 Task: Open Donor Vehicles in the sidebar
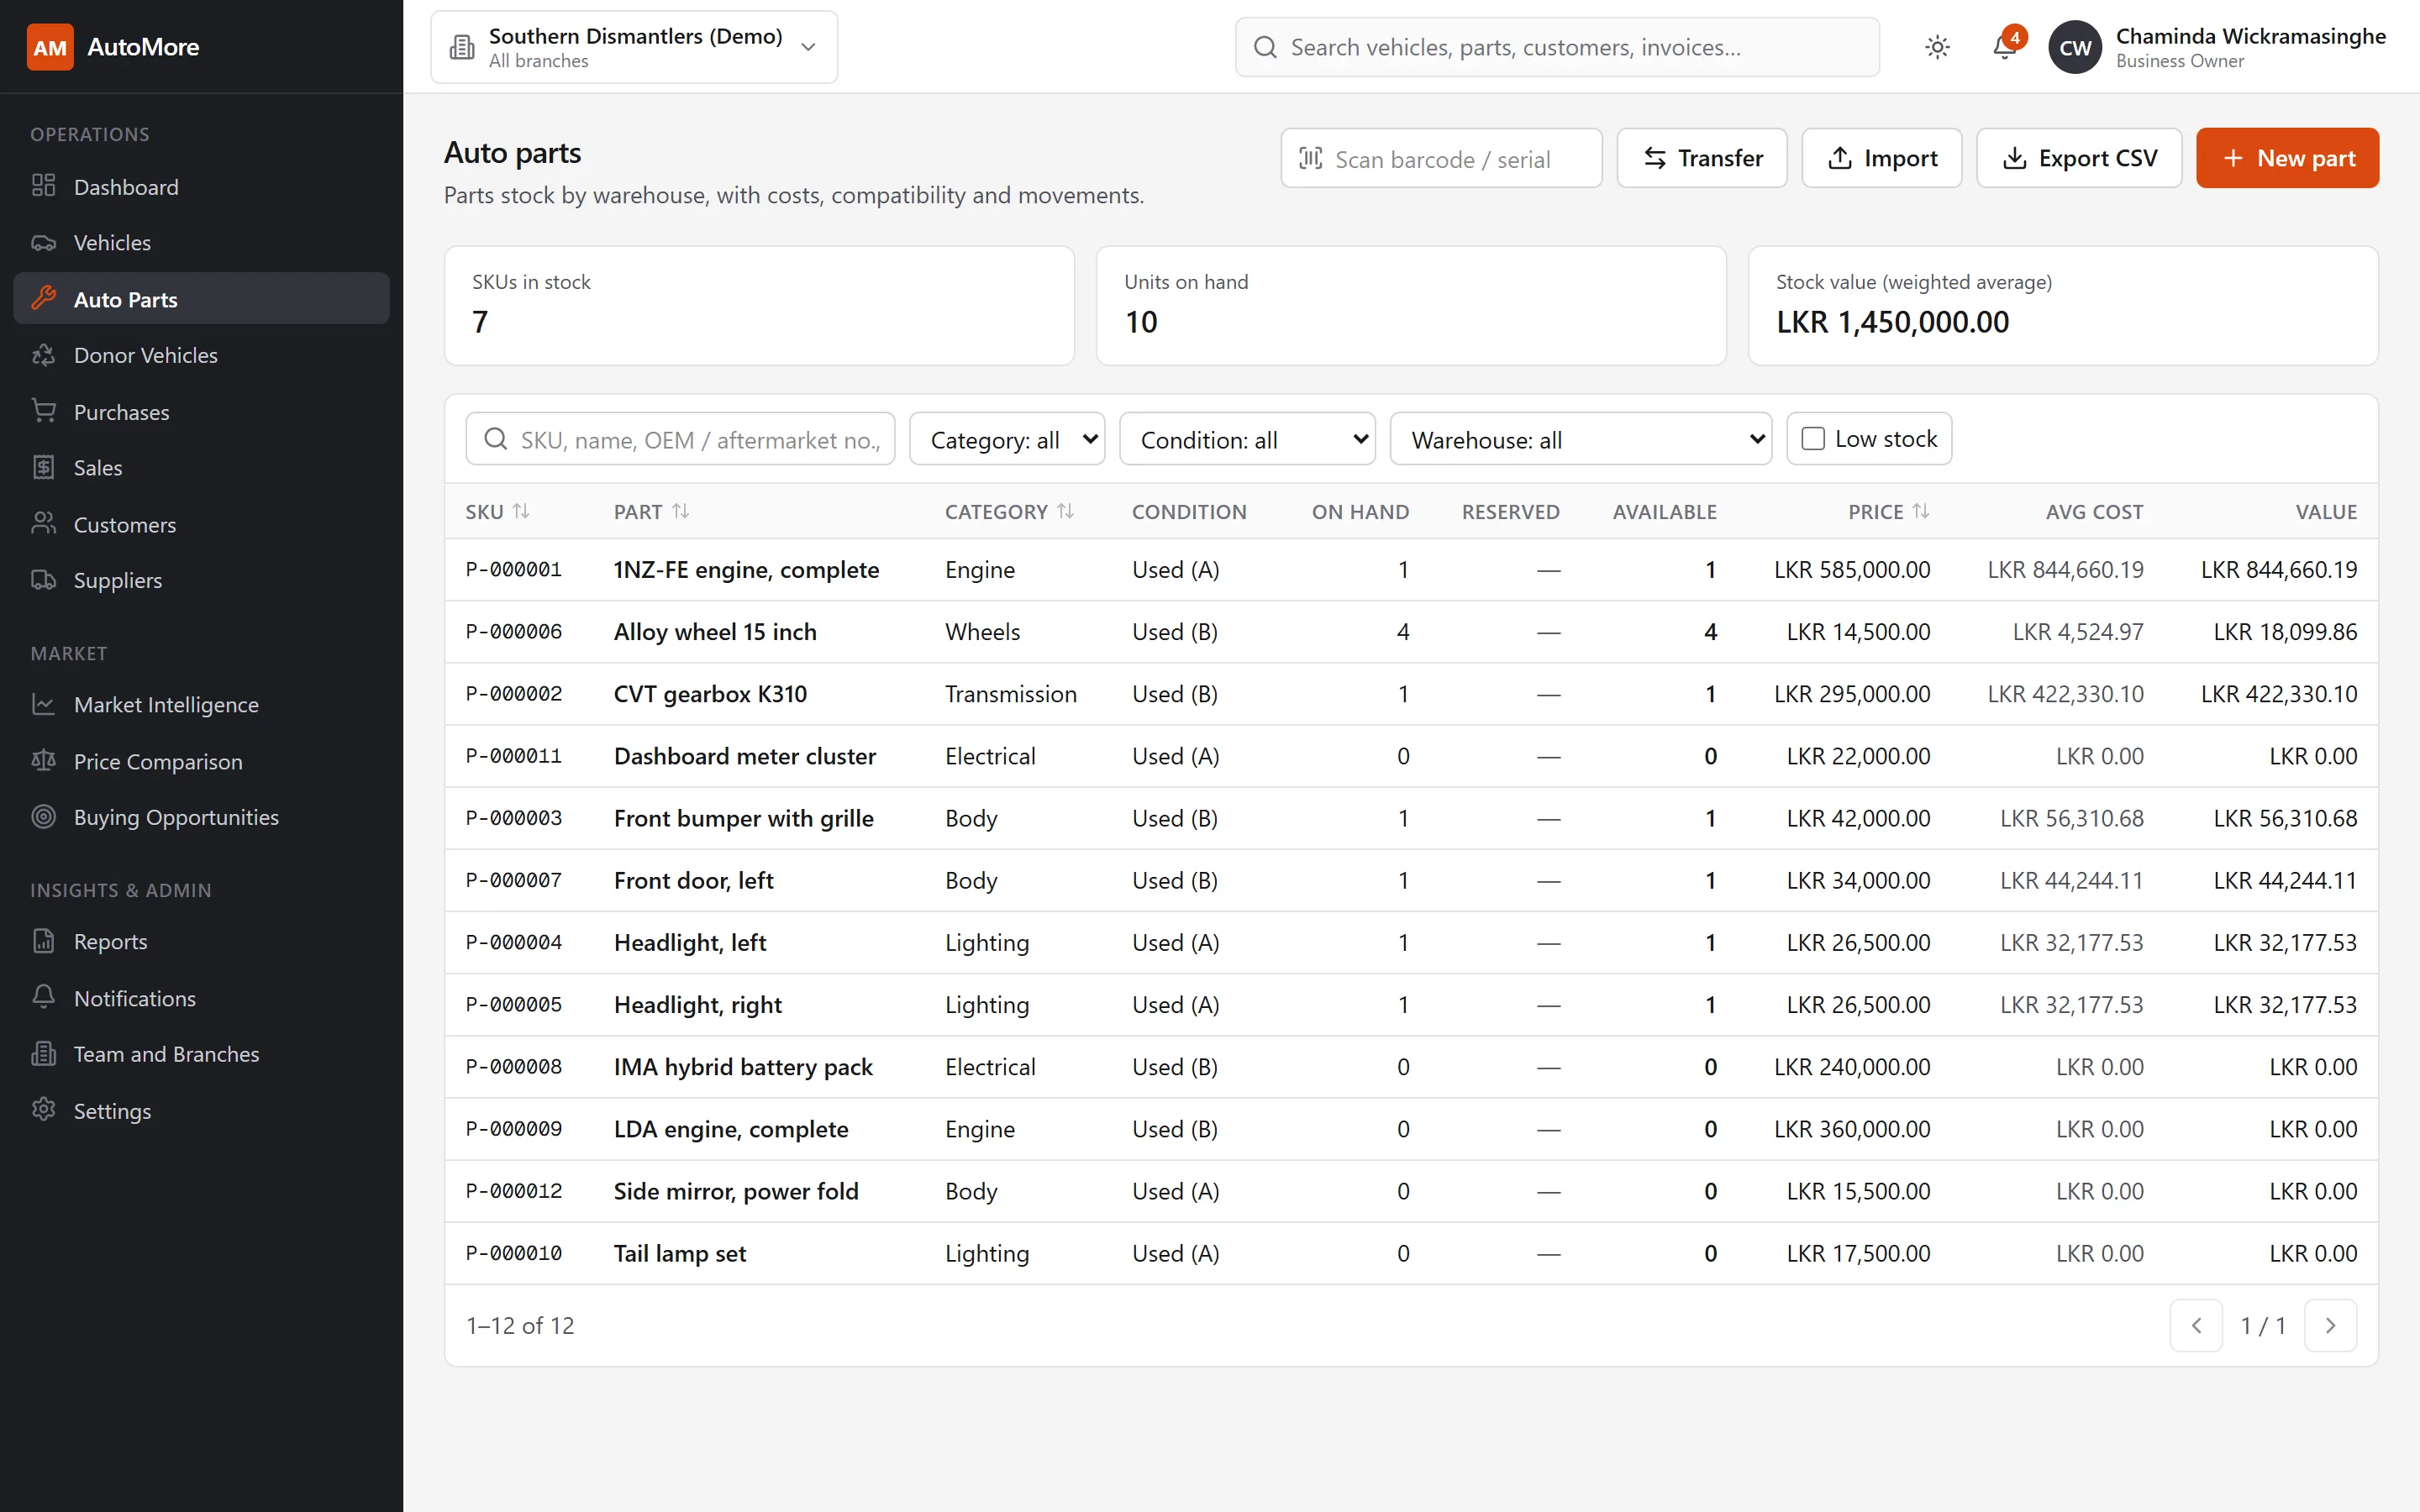tap(202, 355)
